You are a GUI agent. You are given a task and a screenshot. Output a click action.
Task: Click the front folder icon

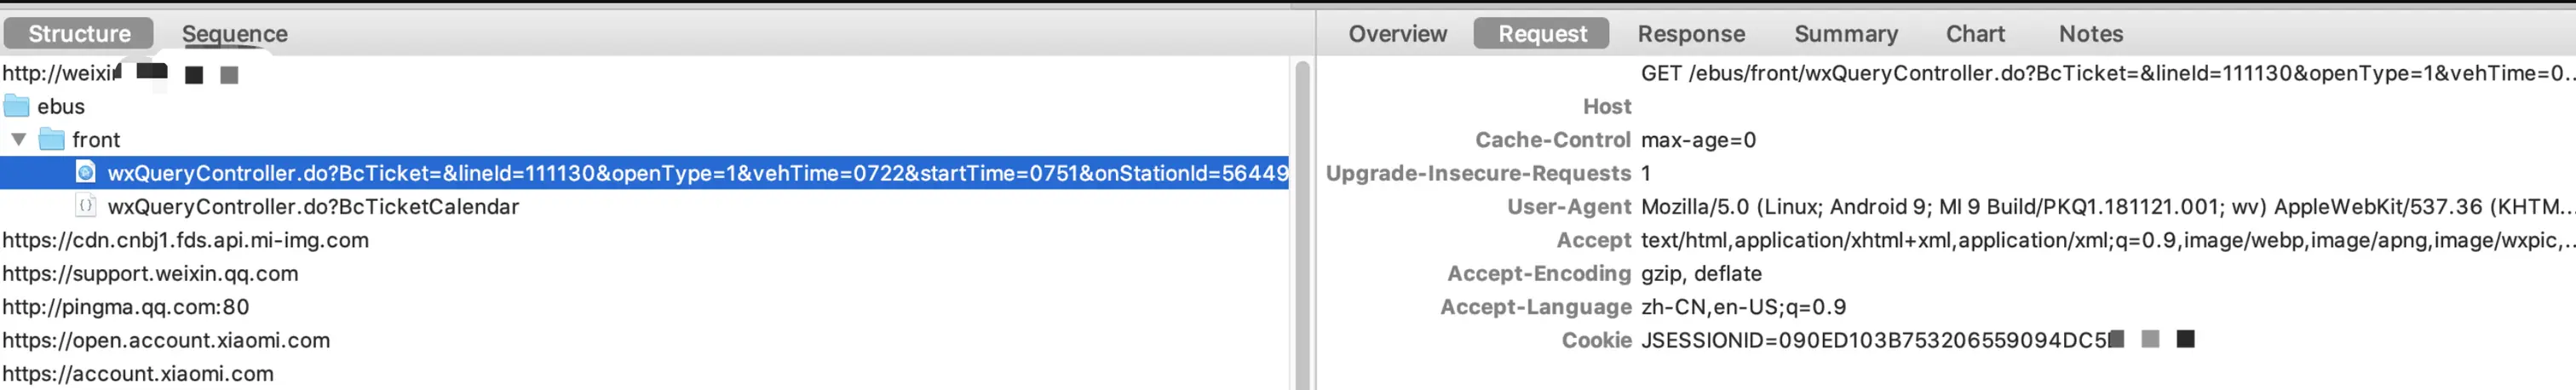tap(51, 139)
